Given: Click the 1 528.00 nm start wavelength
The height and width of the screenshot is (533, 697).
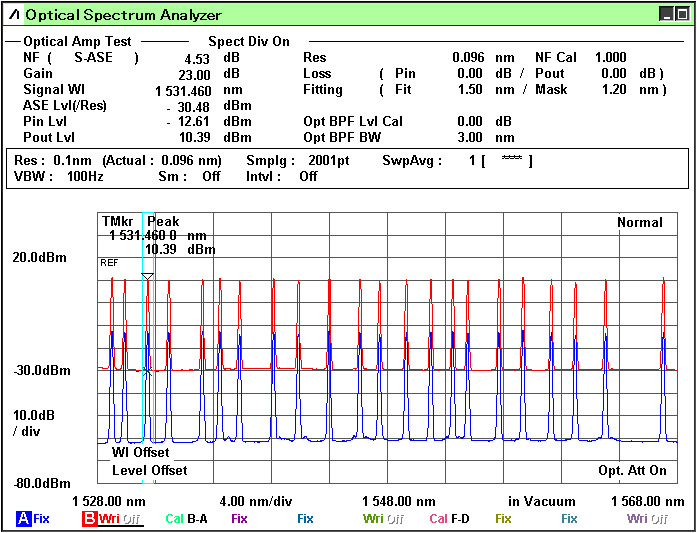Looking at the screenshot, I should click(109, 502).
